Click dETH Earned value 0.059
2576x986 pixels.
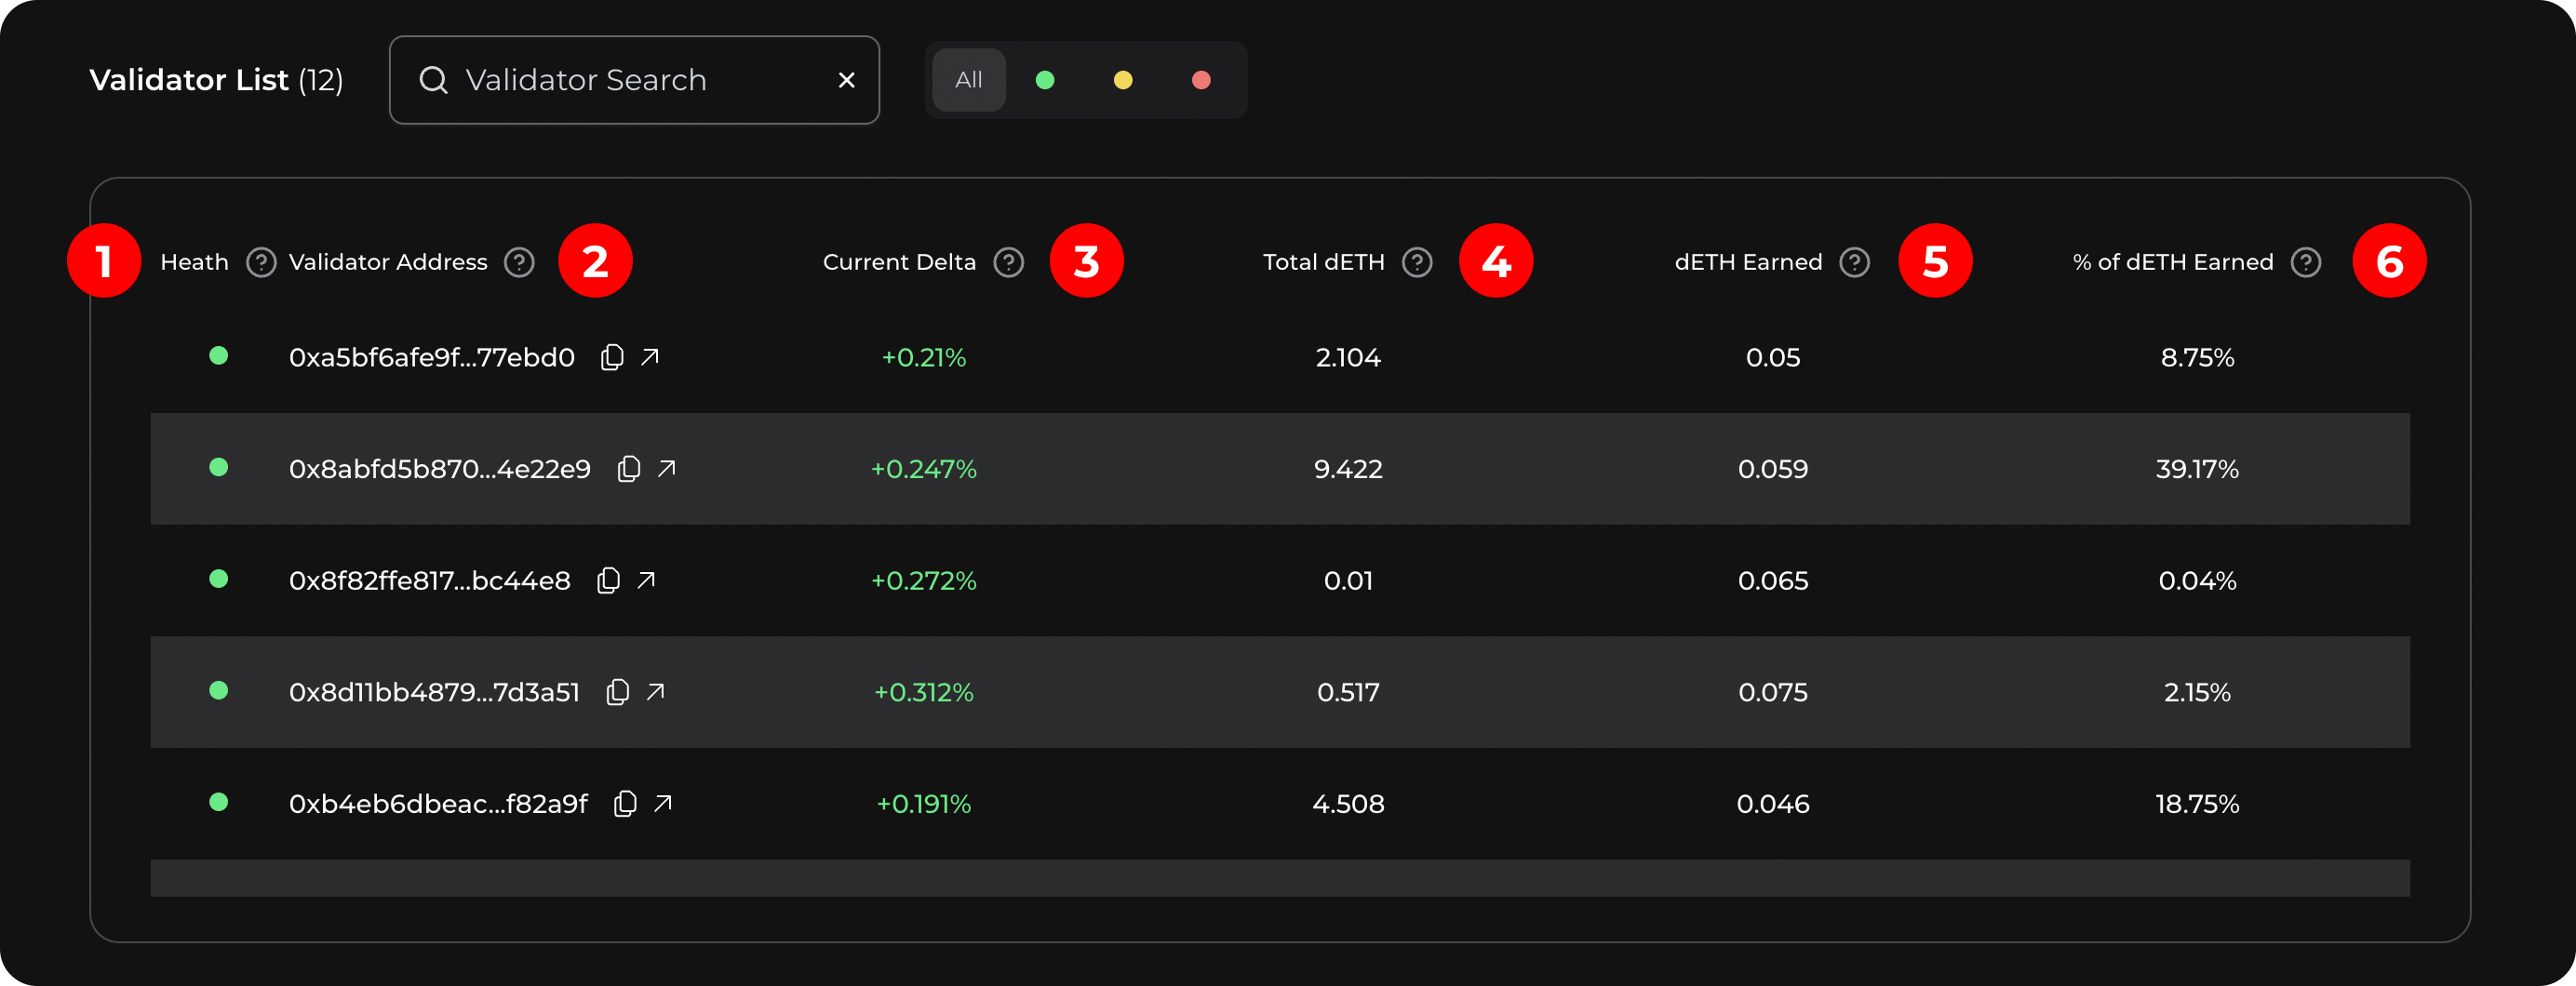pyautogui.click(x=1773, y=469)
